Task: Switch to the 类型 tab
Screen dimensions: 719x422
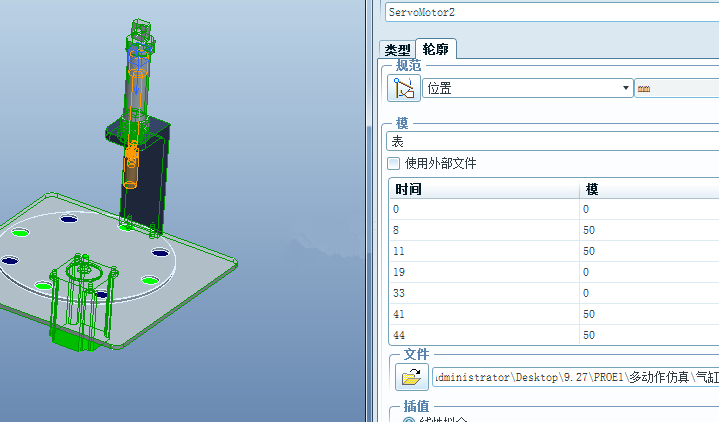Action: (x=398, y=50)
